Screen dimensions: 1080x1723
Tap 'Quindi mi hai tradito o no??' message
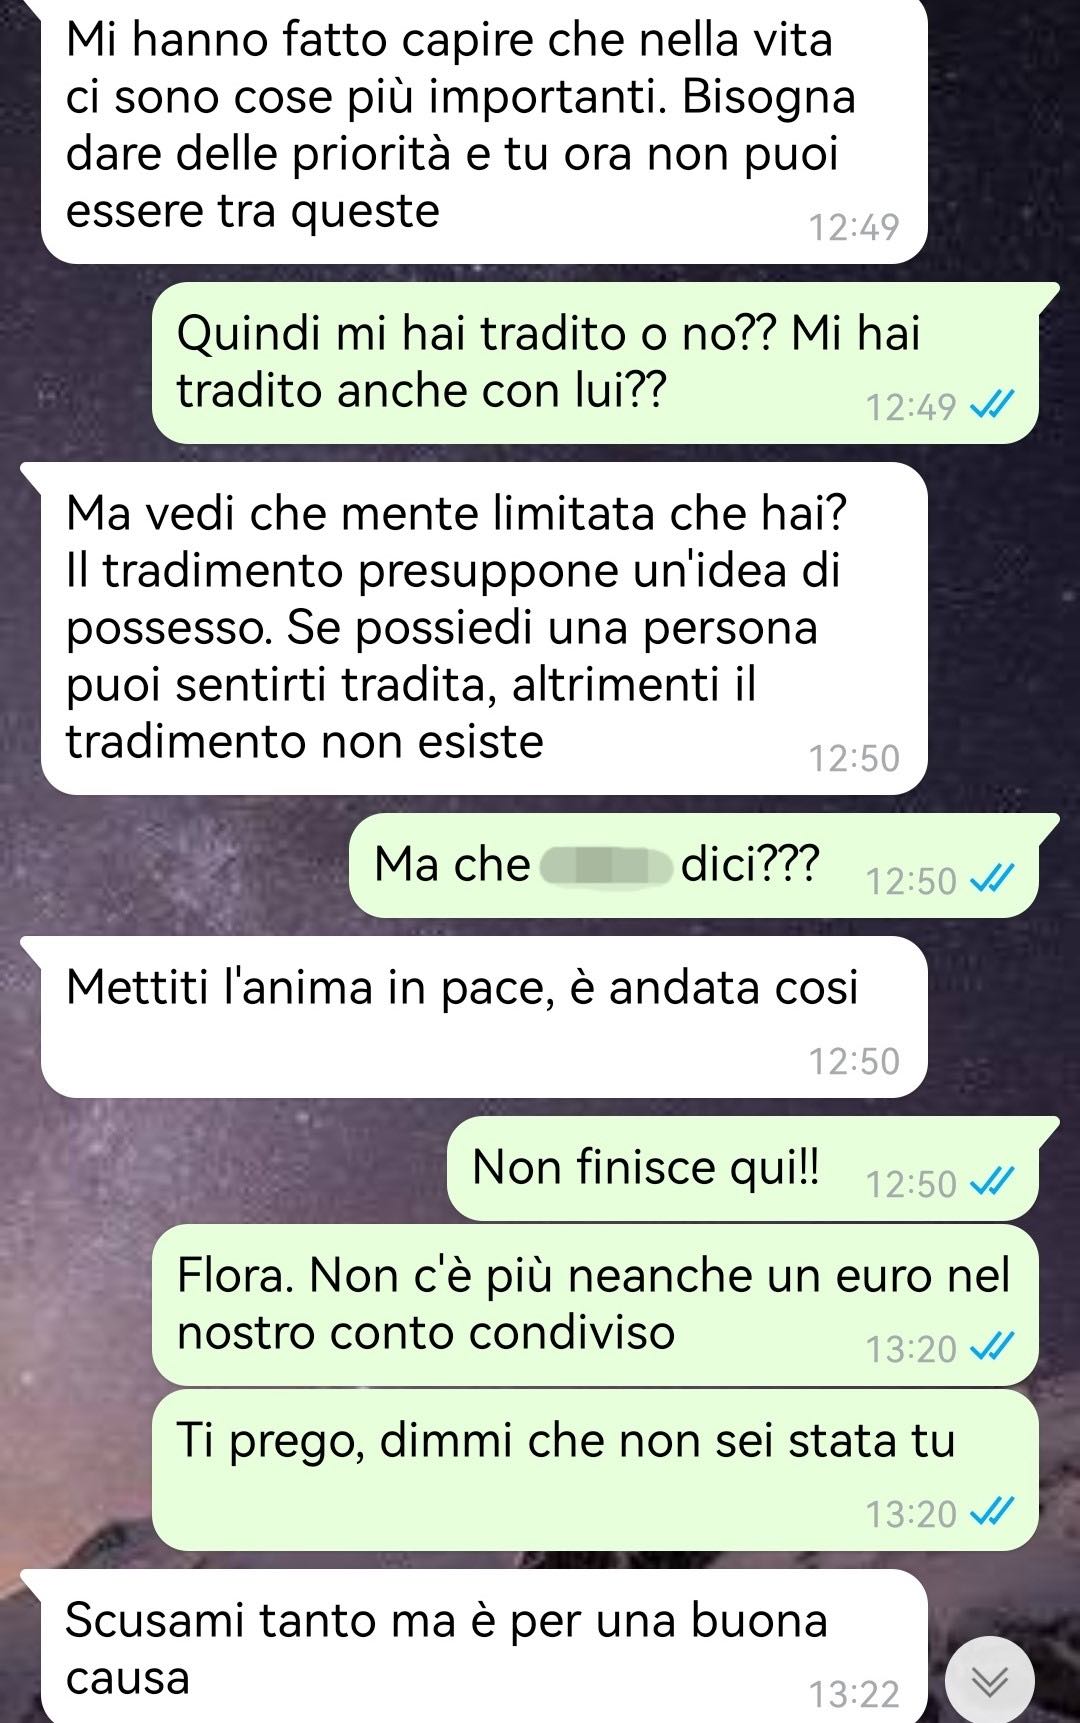tap(595, 363)
